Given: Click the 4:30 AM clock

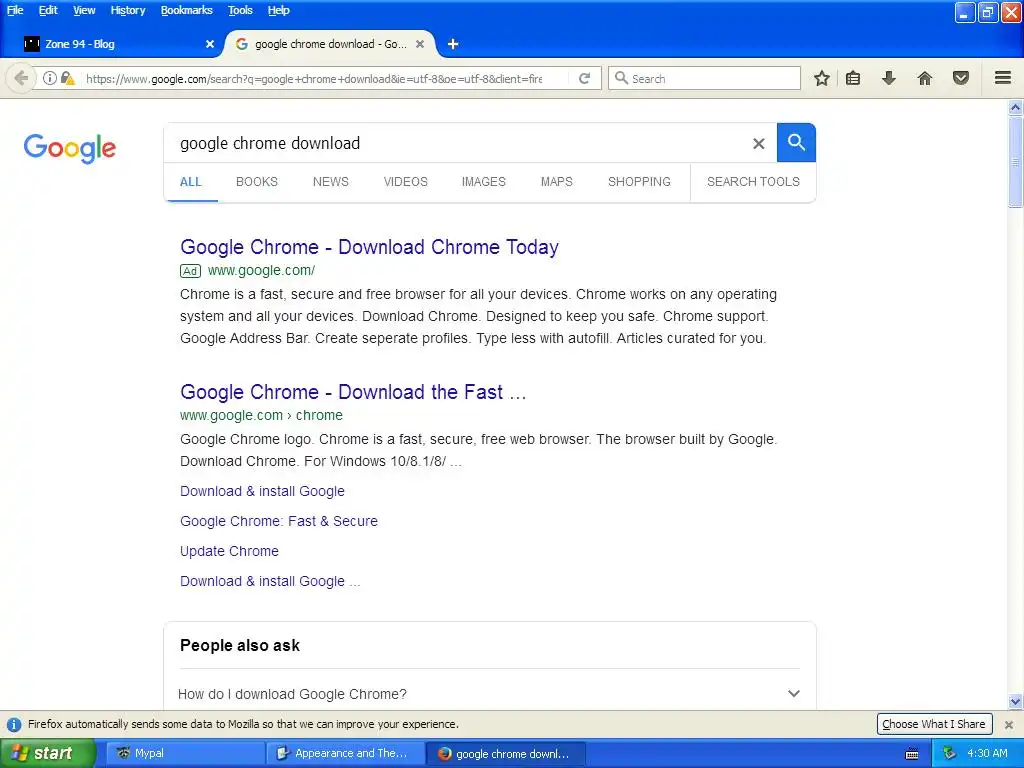Looking at the screenshot, I should [x=987, y=753].
